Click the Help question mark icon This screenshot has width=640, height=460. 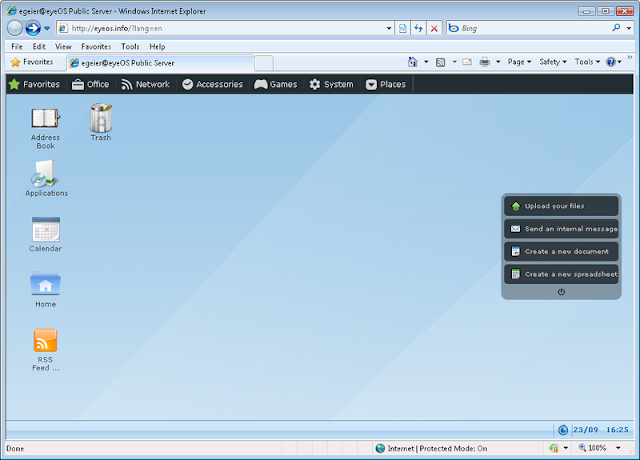(611, 62)
